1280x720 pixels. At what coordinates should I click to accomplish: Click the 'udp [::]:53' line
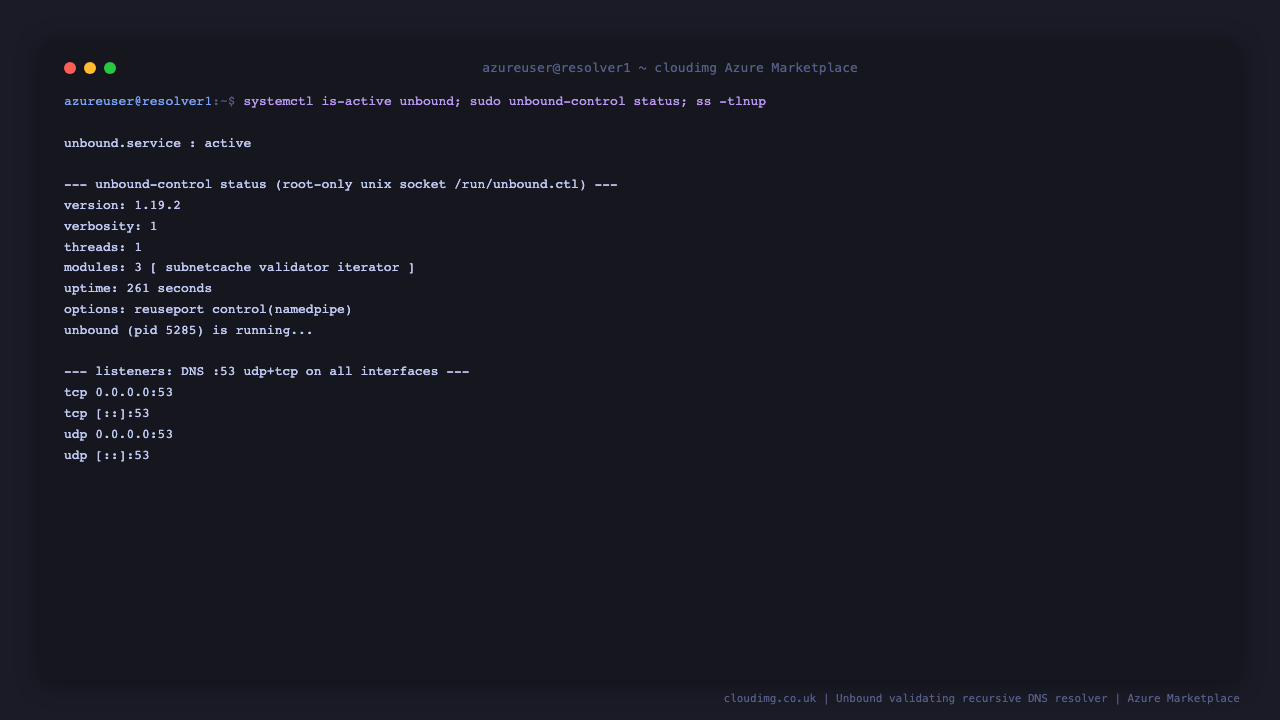107,455
